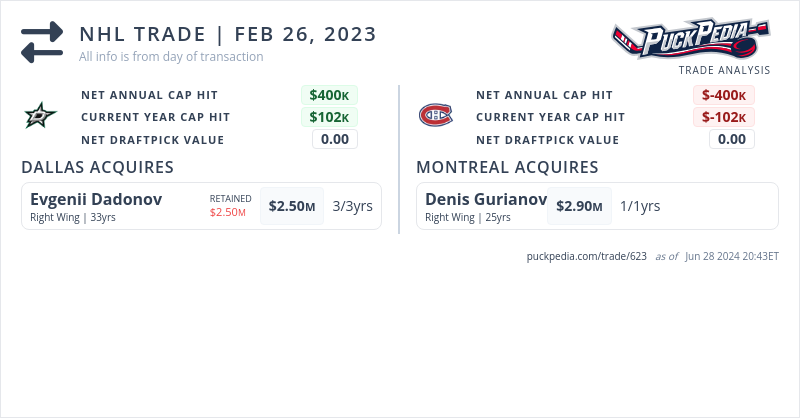
Task: Open the puckpedia.com/trade/623 link
Action: pyautogui.click(x=587, y=256)
